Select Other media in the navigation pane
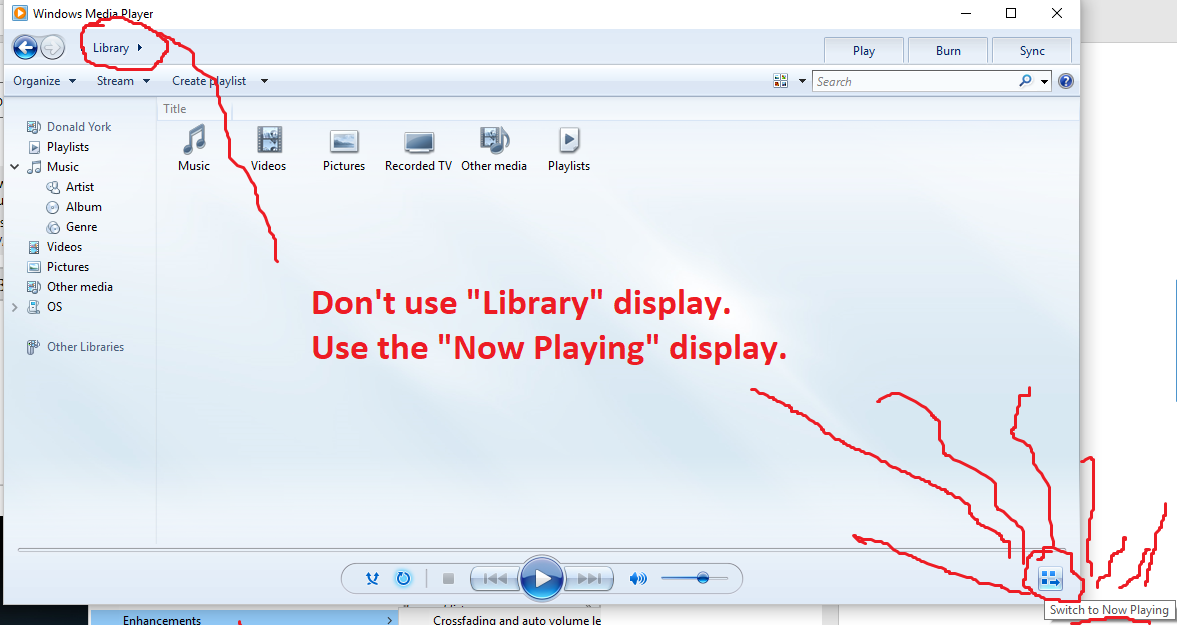The height and width of the screenshot is (625, 1177). pos(80,287)
